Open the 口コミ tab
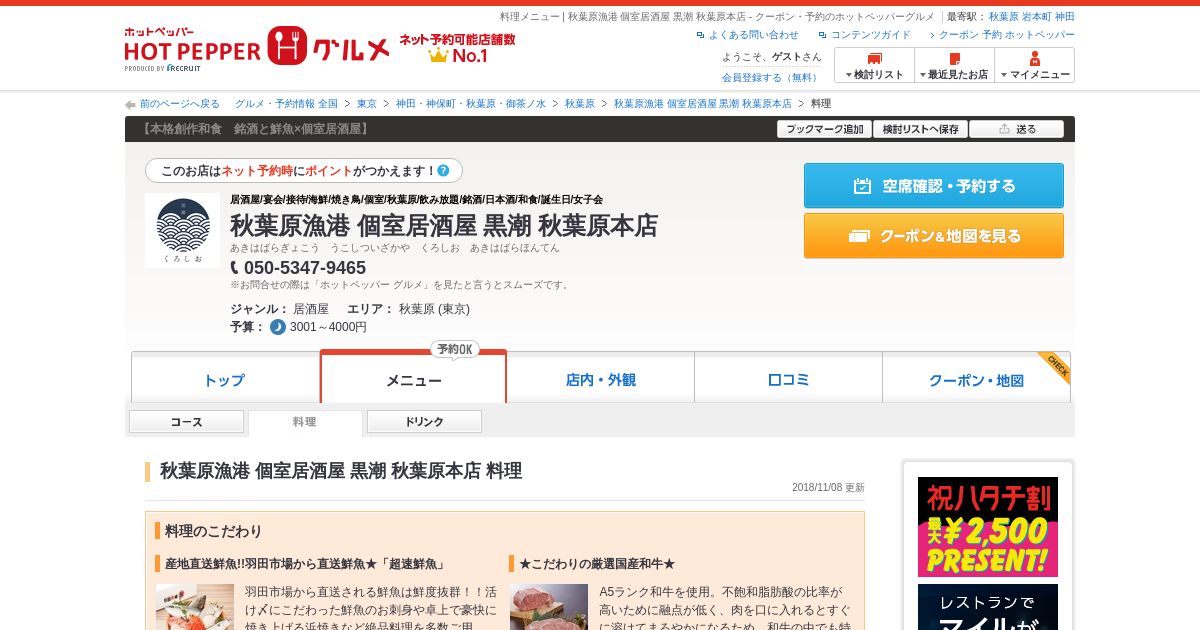 click(788, 379)
